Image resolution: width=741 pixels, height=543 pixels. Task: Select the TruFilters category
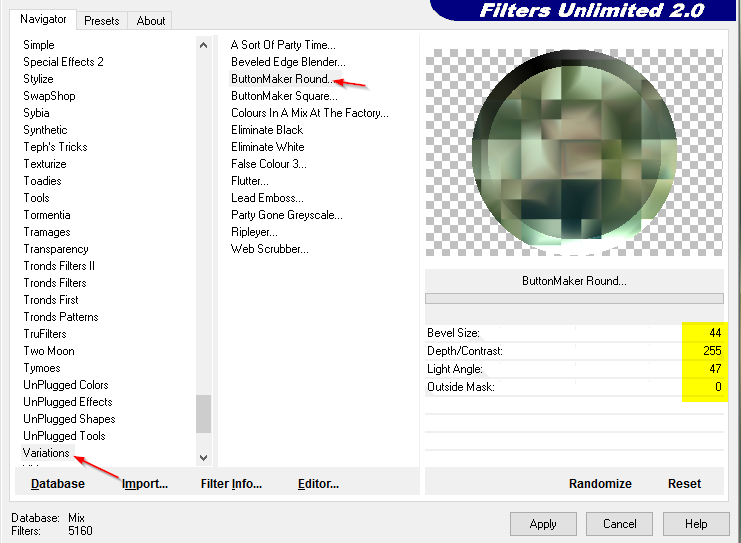coord(45,334)
